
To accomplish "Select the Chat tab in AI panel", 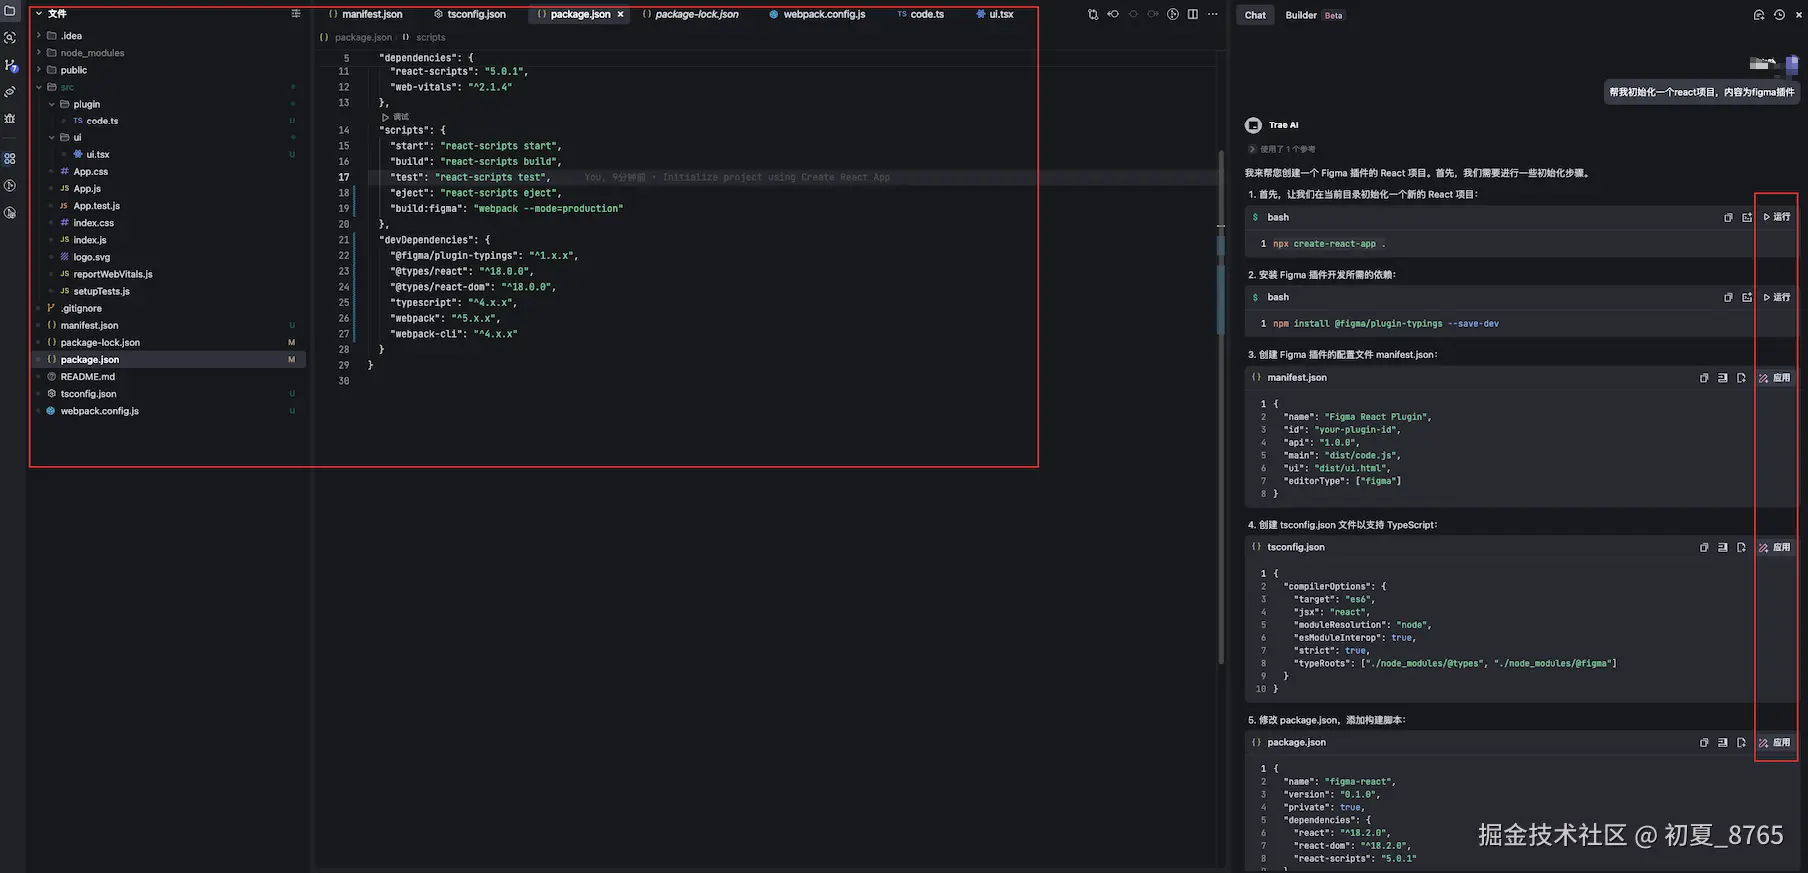I will pyautogui.click(x=1255, y=15).
